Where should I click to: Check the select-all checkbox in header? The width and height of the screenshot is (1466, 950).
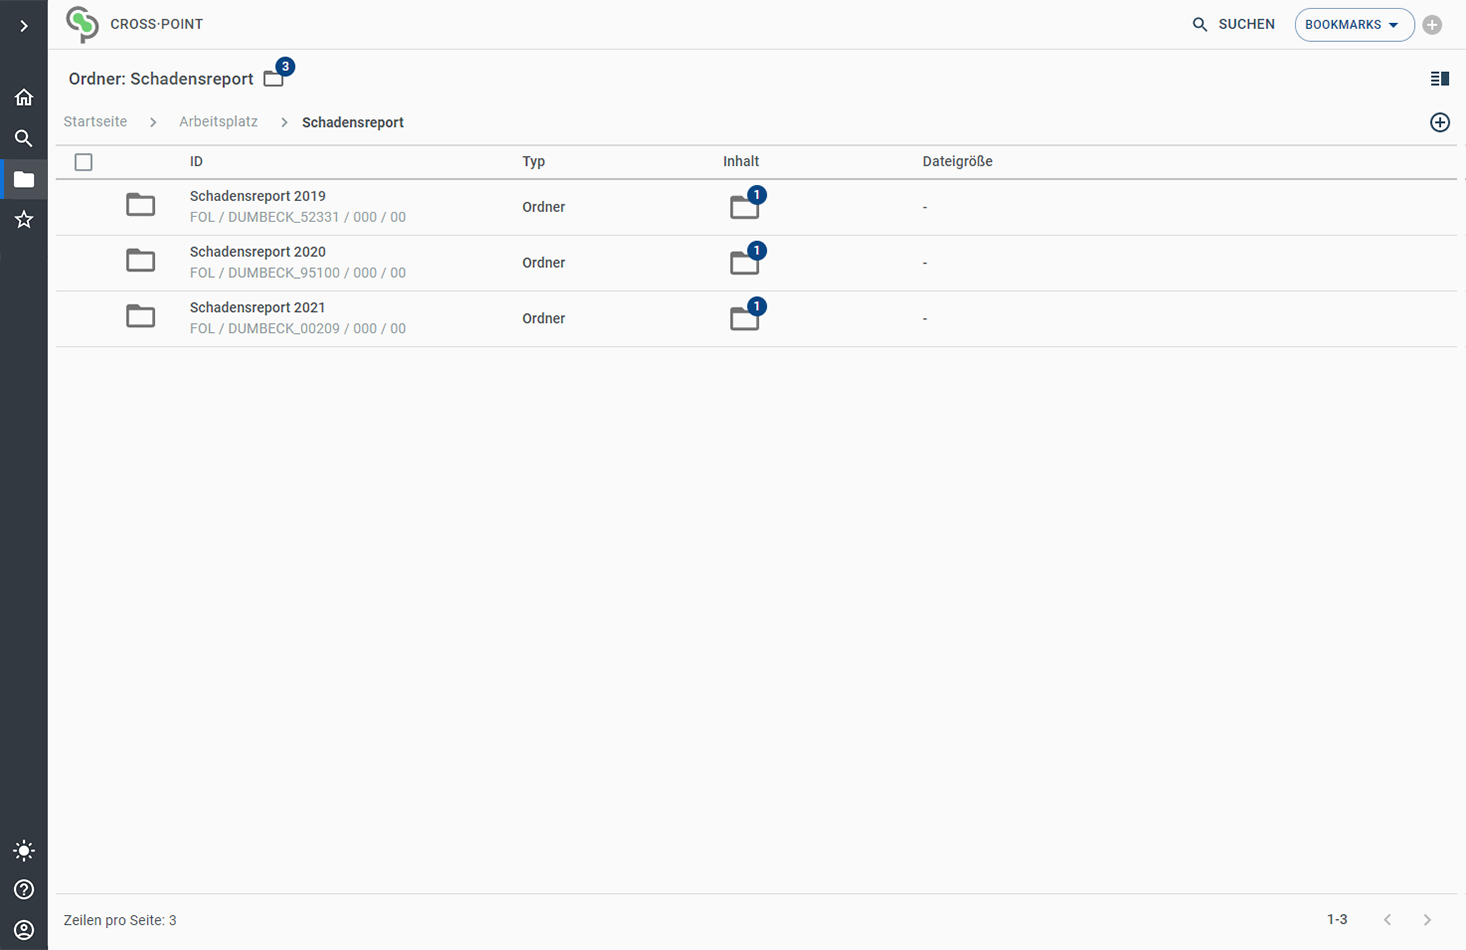coord(84,162)
